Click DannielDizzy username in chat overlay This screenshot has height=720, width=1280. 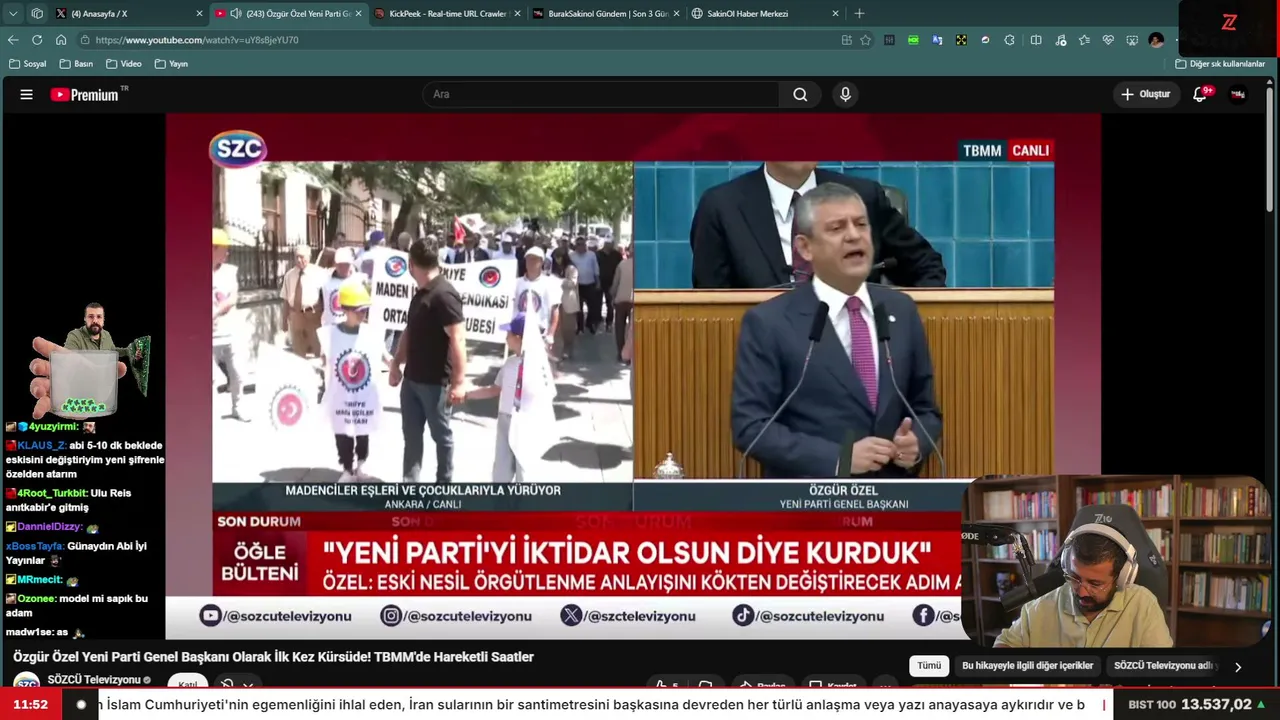(x=49, y=527)
